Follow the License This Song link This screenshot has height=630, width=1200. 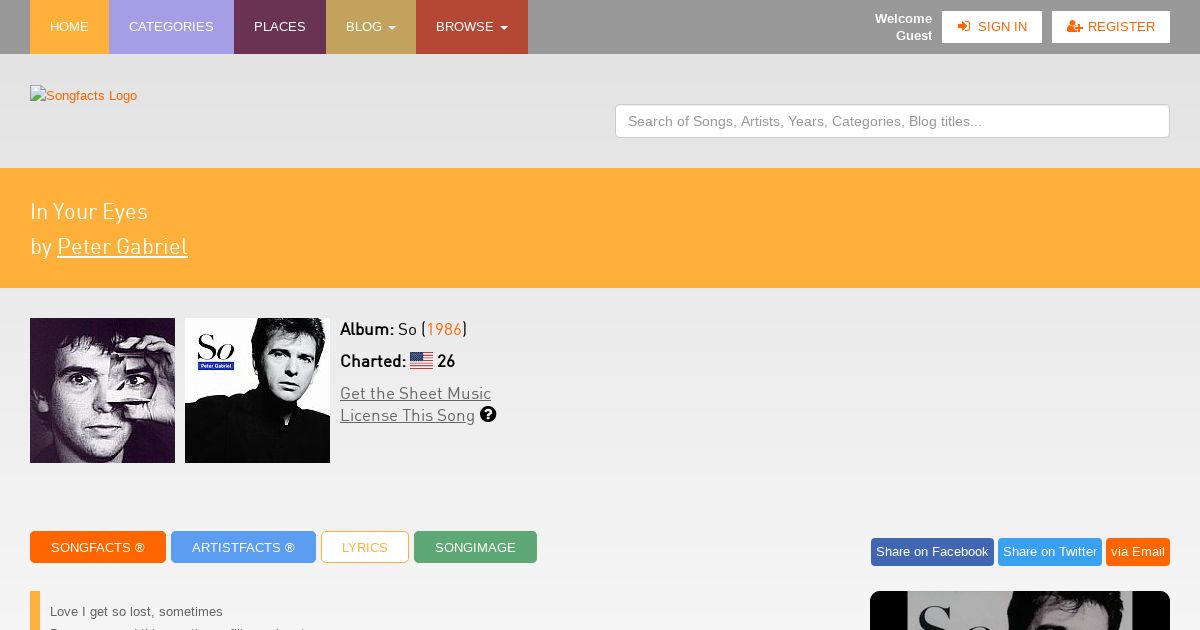pos(407,415)
